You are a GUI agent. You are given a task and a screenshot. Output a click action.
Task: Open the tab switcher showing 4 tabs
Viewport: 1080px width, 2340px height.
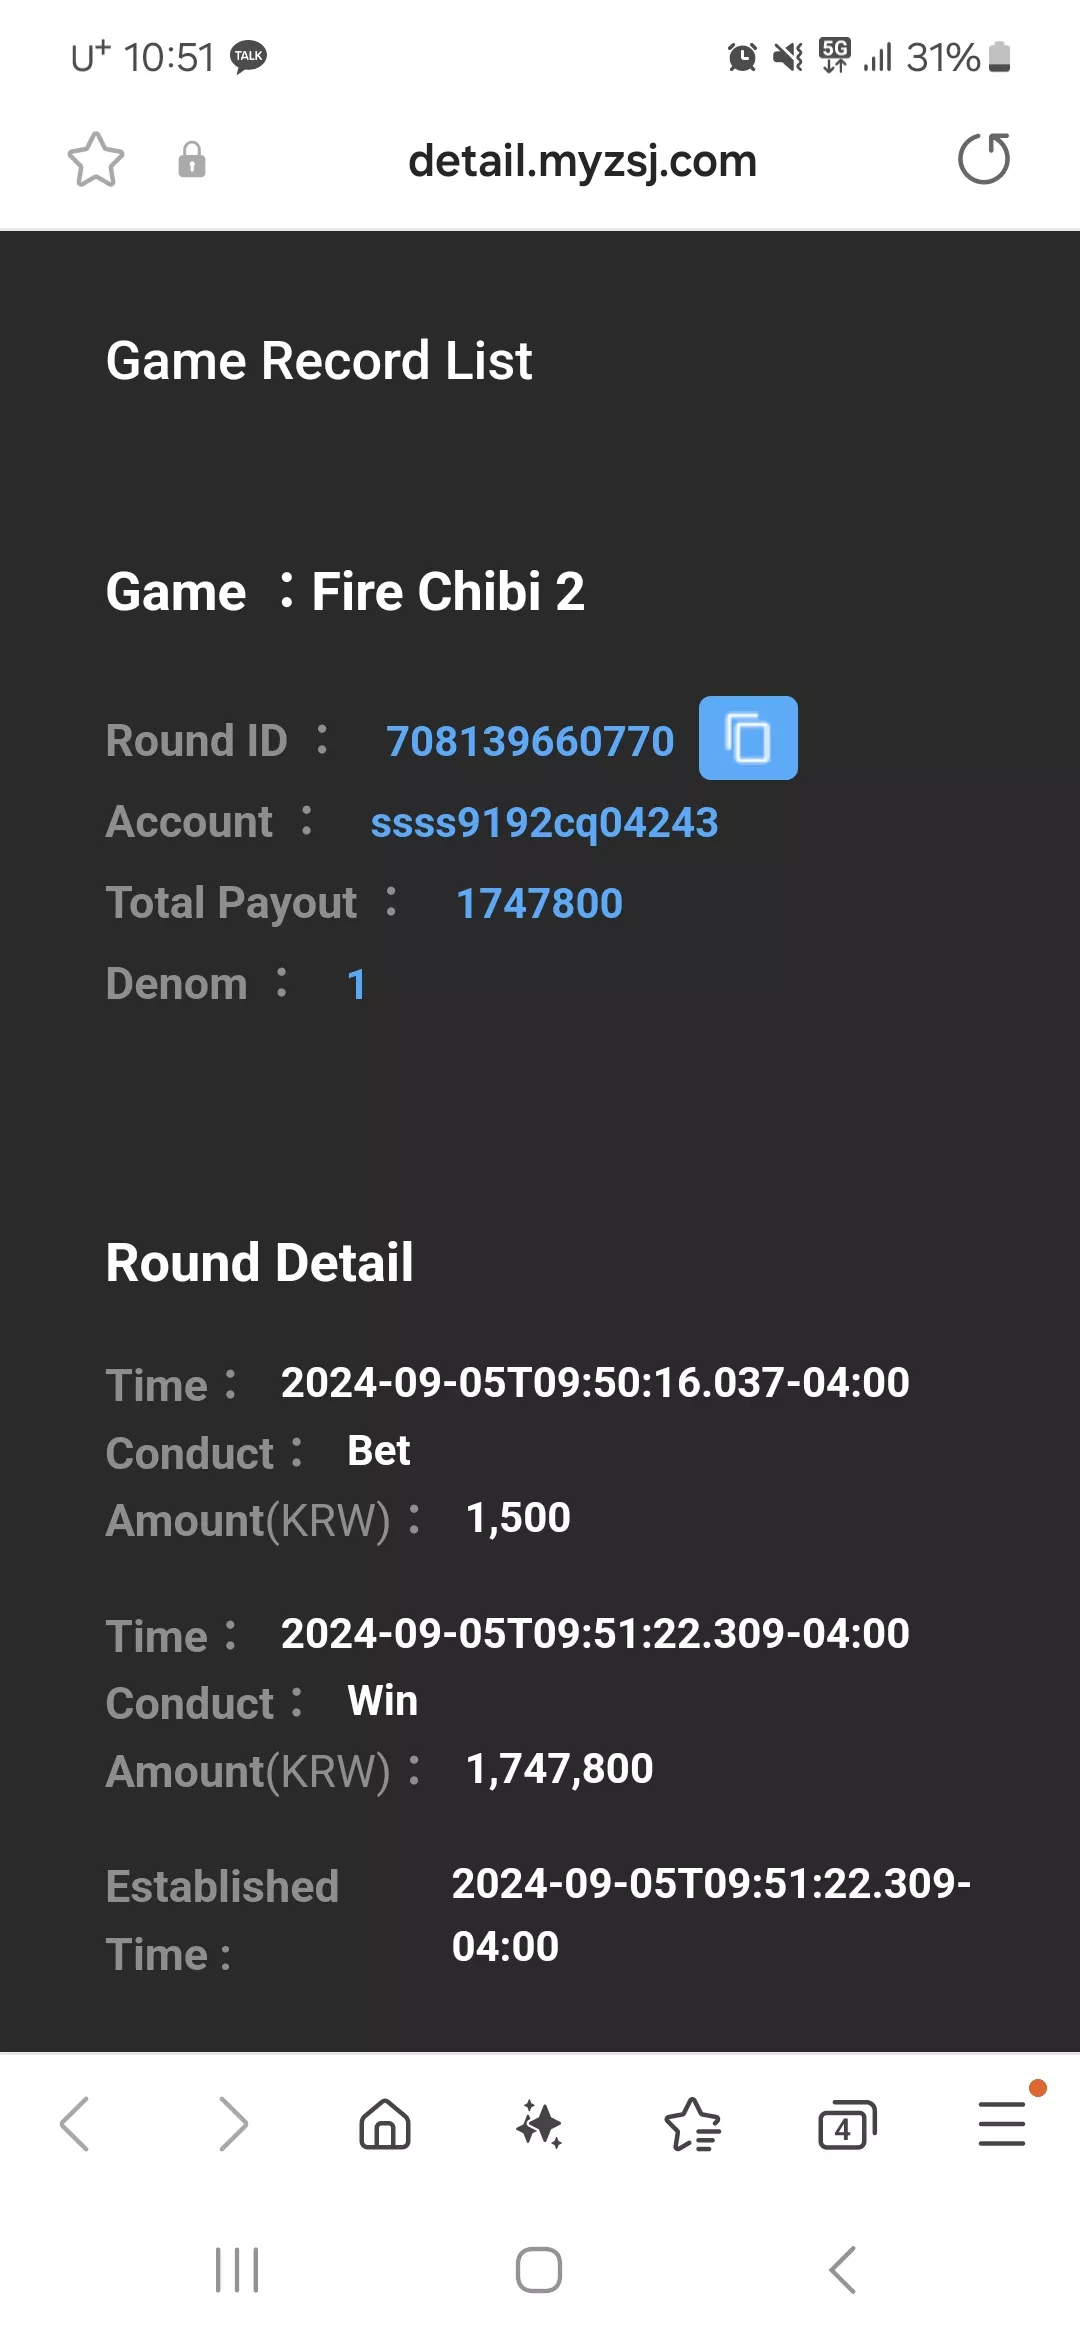847,2124
